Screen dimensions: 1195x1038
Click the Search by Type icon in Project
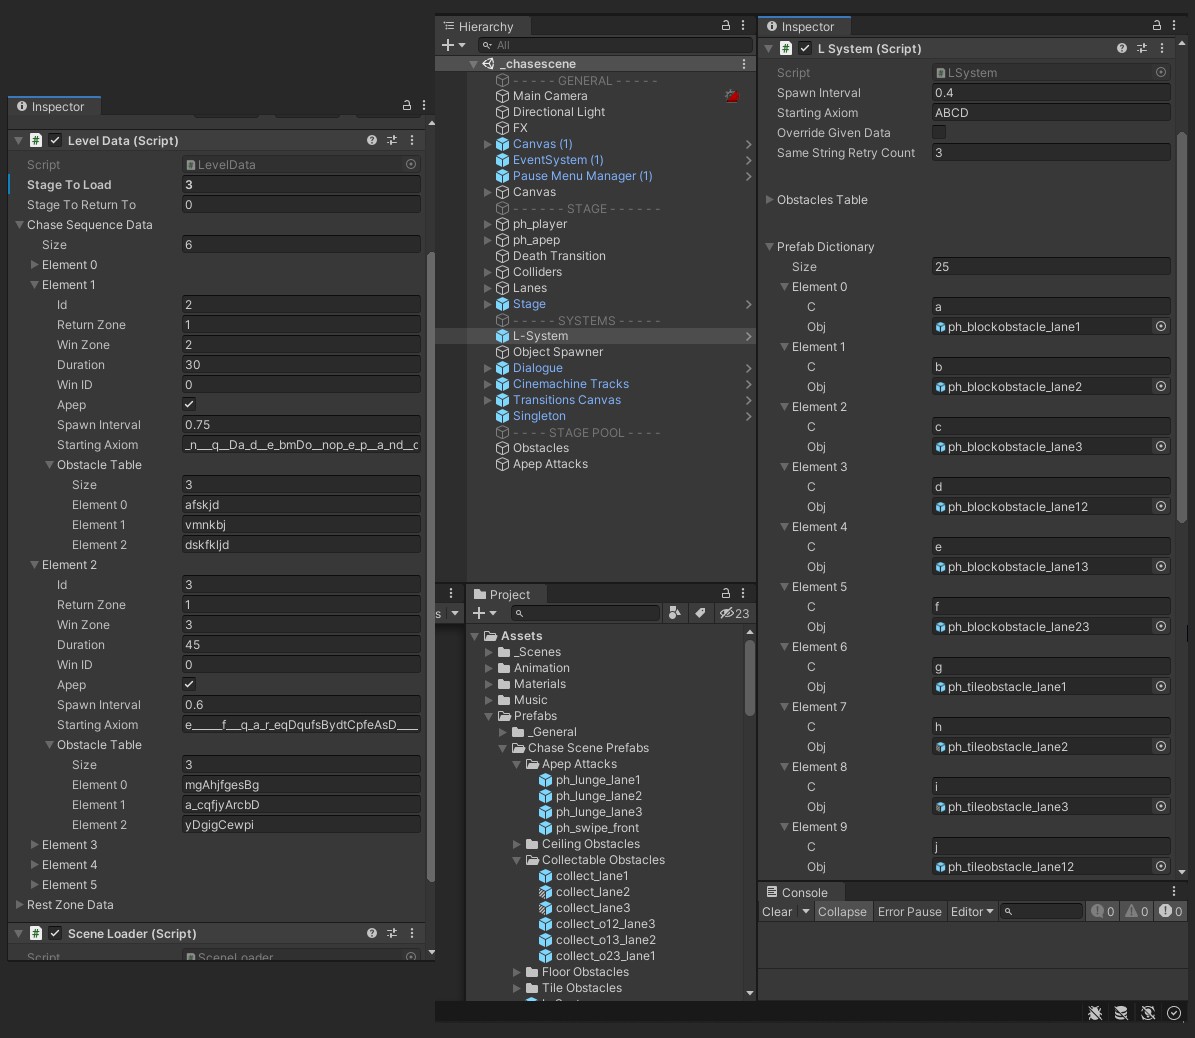pyautogui.click(x=675, y=613)
